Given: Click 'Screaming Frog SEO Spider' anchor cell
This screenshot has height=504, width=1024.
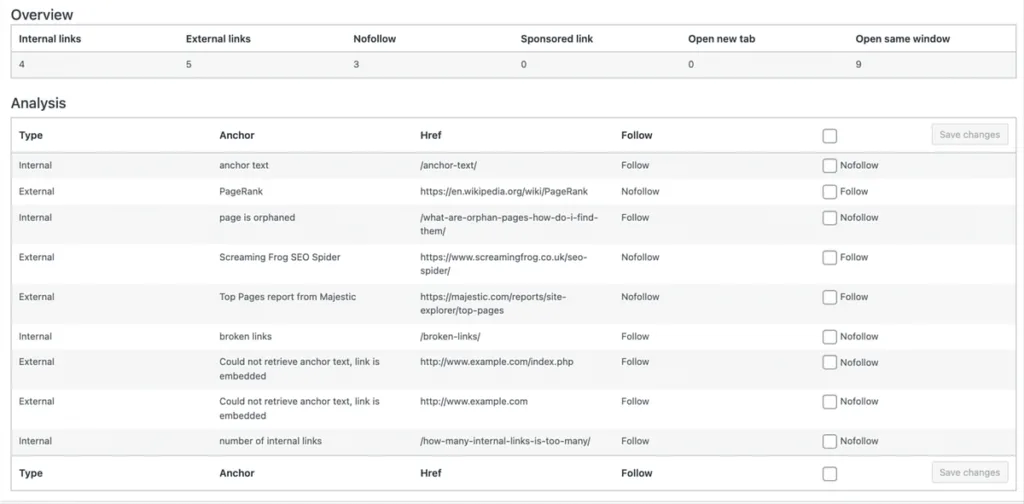Looking at the screenshot, I should tap(280, 257).
